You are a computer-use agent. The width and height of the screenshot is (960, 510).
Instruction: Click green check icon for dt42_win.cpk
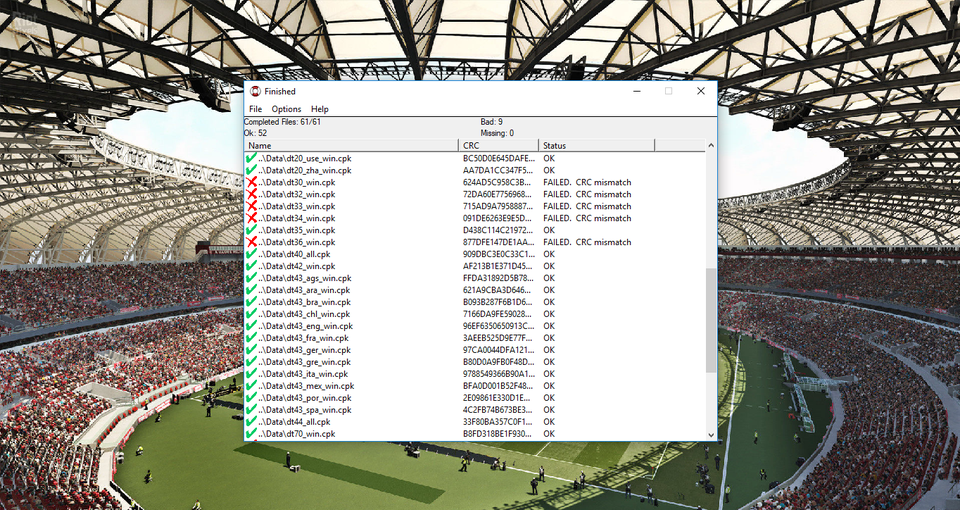click(x=251, y=266)
